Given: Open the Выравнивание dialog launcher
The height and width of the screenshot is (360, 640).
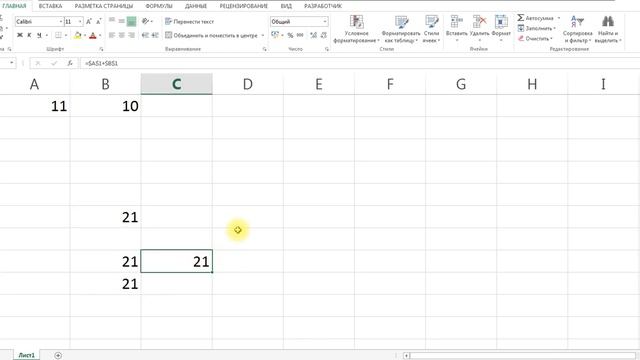Looking at the screenshot, I should 264,49.
